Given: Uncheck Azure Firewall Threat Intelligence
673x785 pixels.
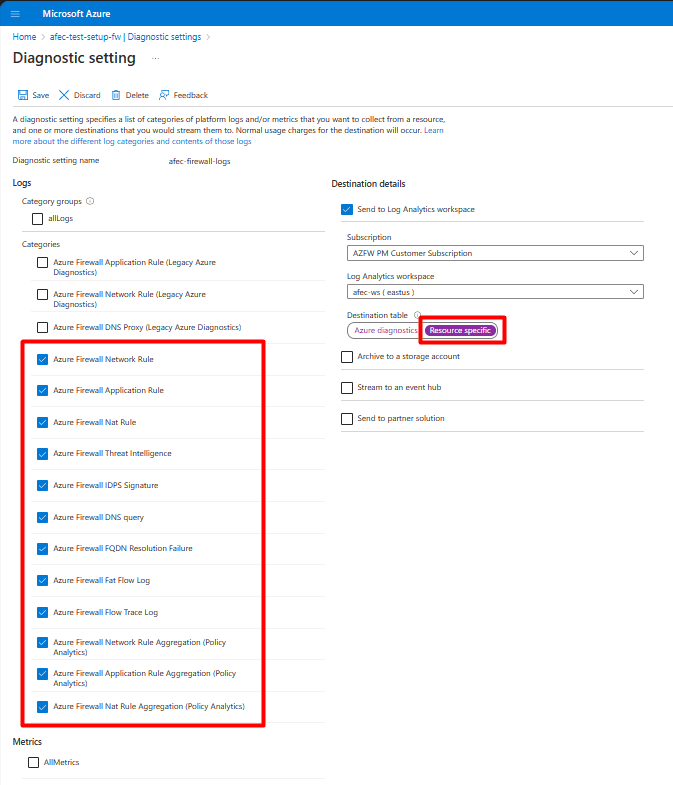Looking at the screenshot, I should [x=43, y=454].
